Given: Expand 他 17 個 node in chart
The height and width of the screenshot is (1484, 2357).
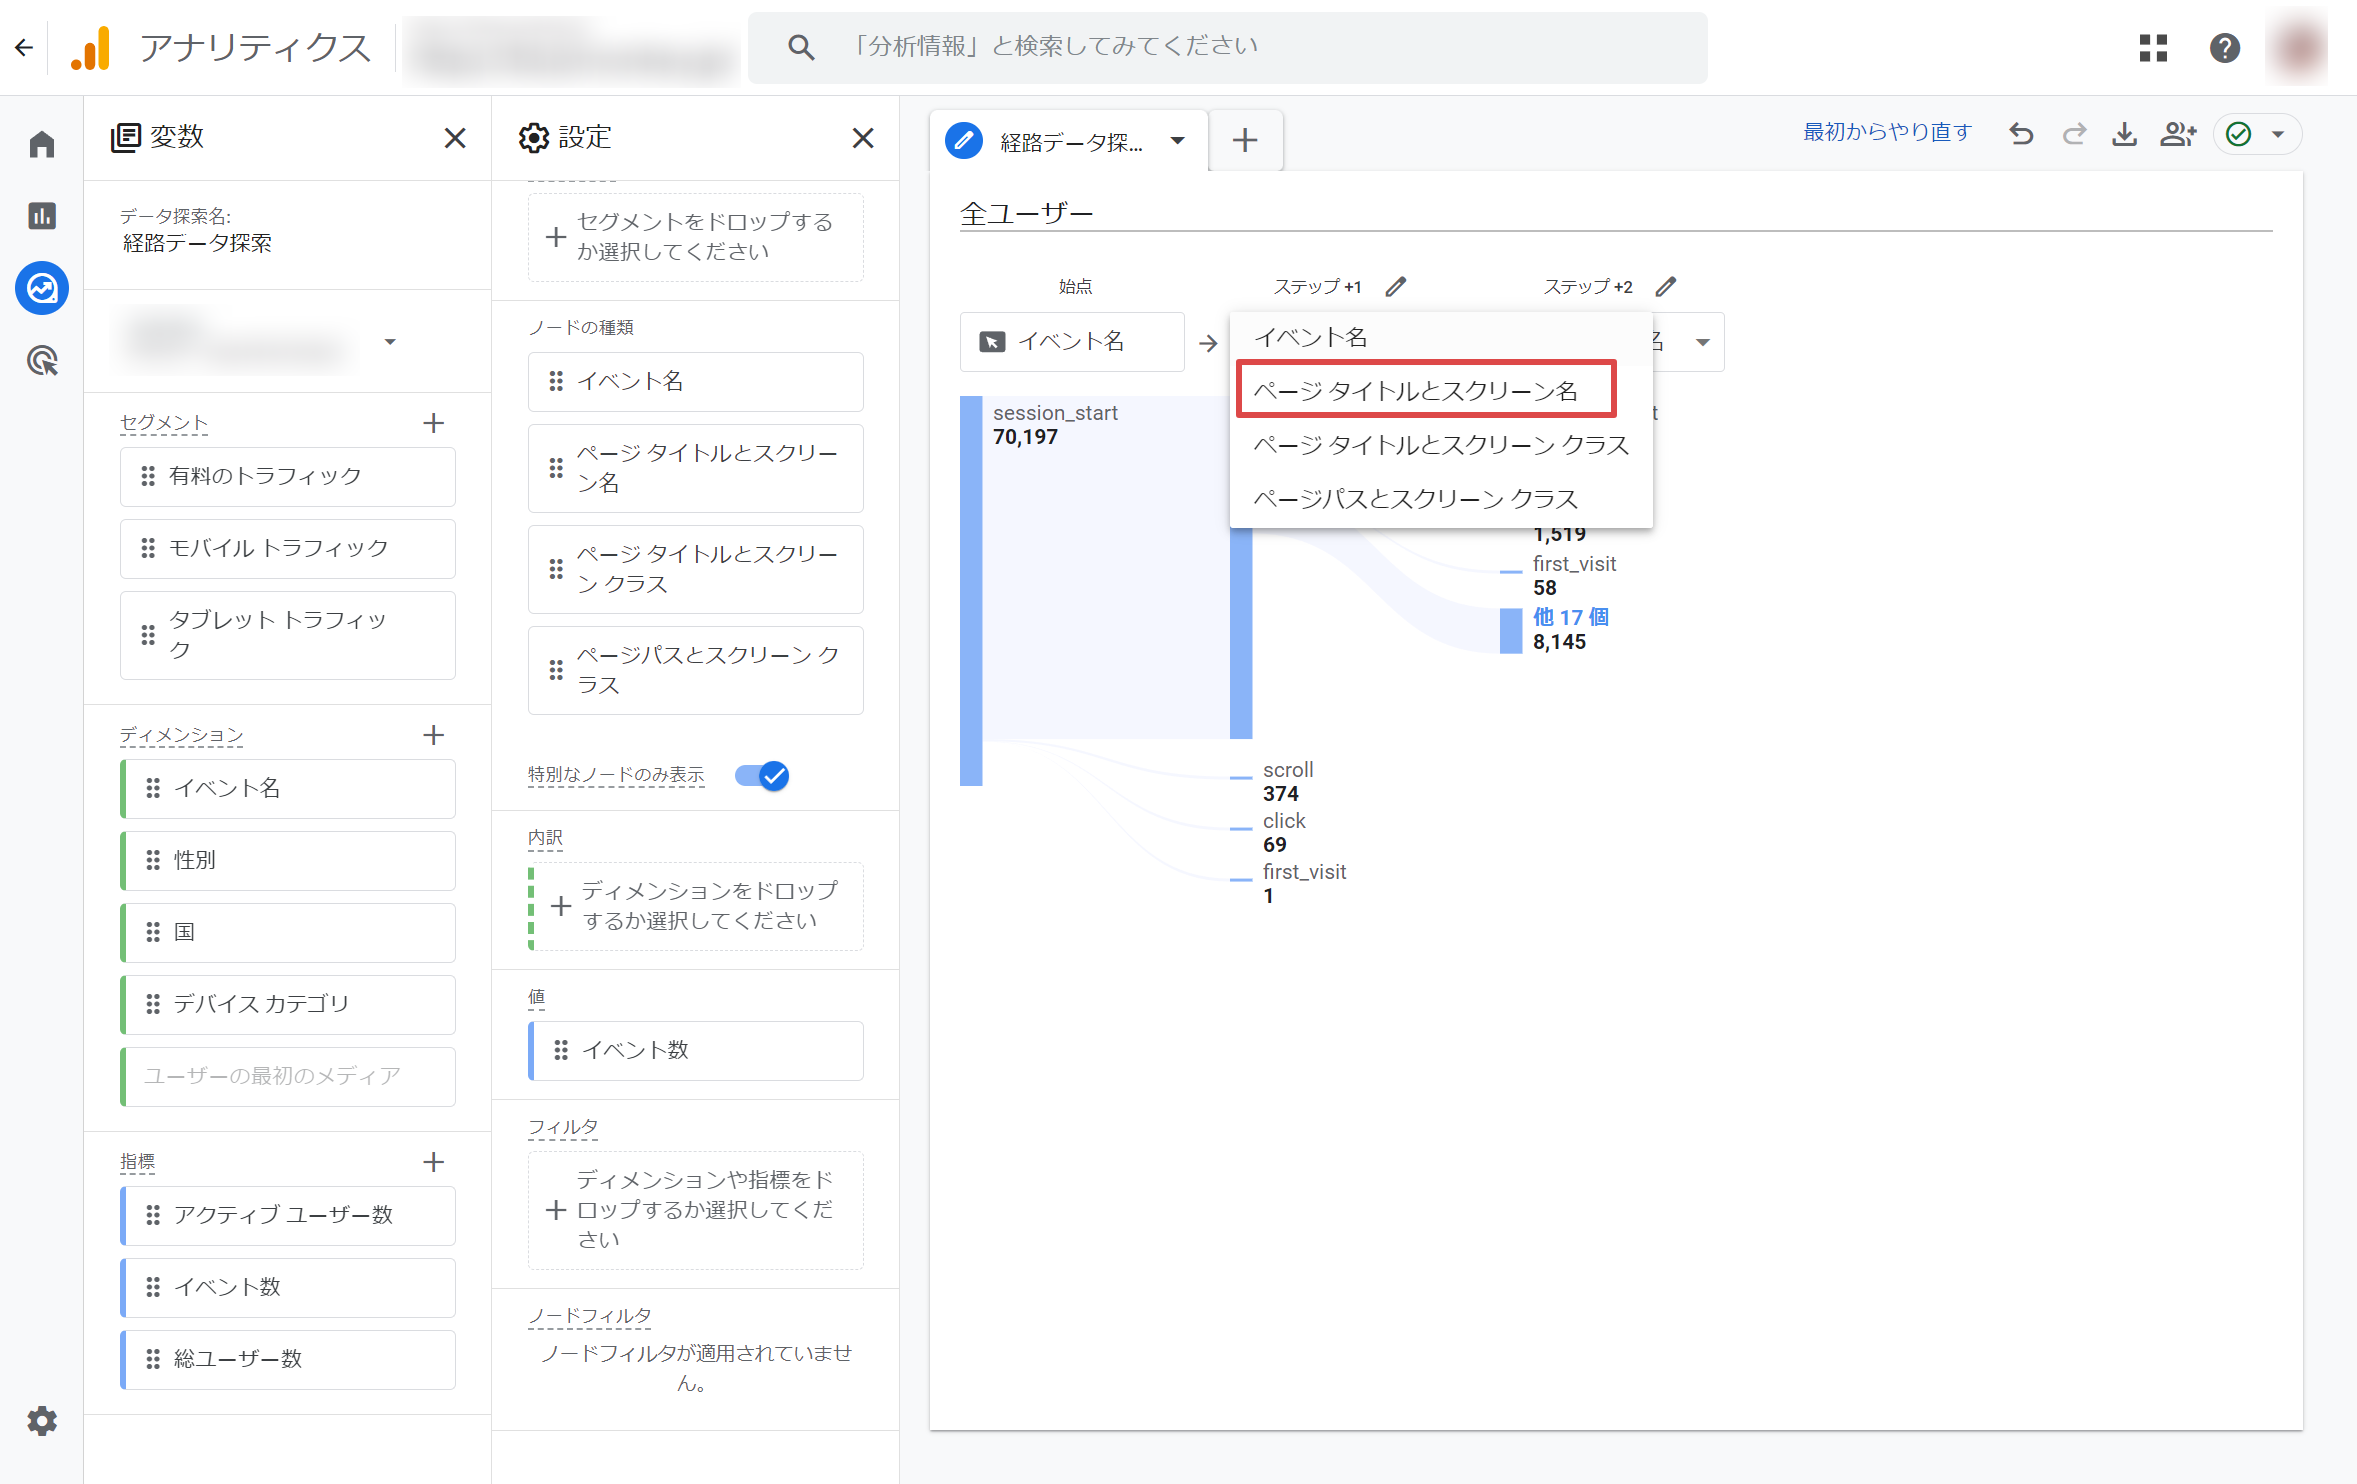Looking at the screenshot, I should 1570,617.
